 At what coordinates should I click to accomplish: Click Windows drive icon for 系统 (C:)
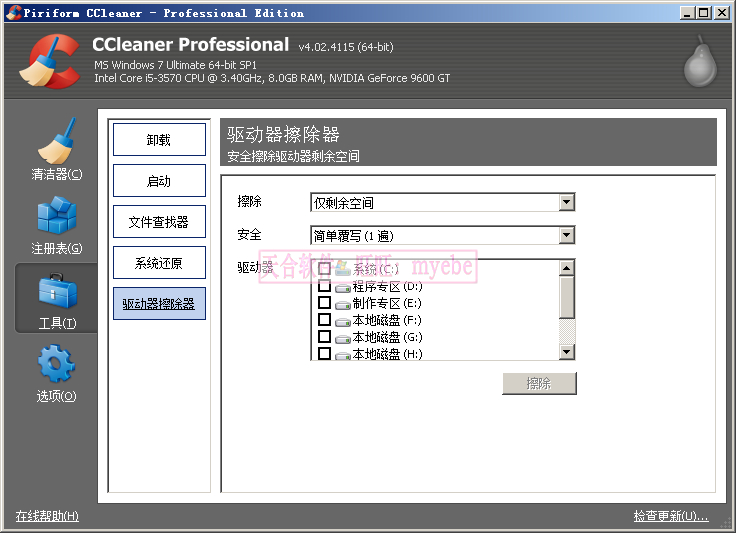pyautogui.click(x=343, y=269)
